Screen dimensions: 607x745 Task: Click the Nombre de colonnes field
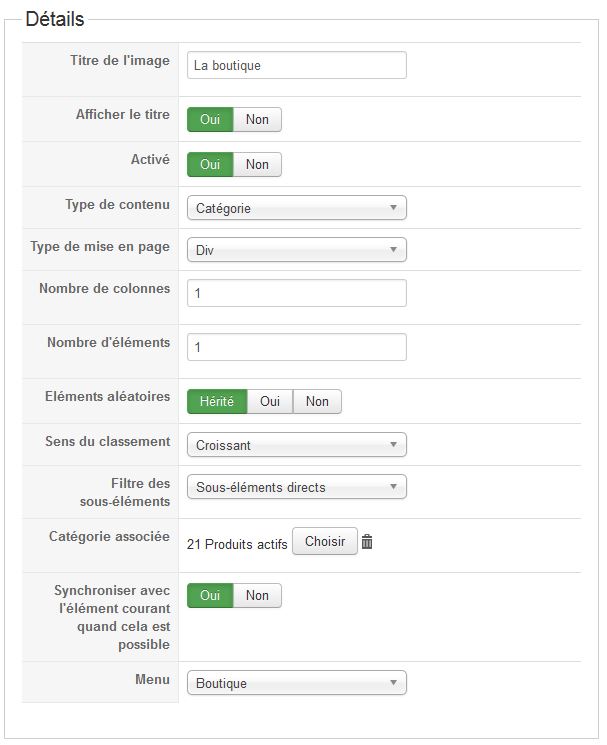click(297, 293)
